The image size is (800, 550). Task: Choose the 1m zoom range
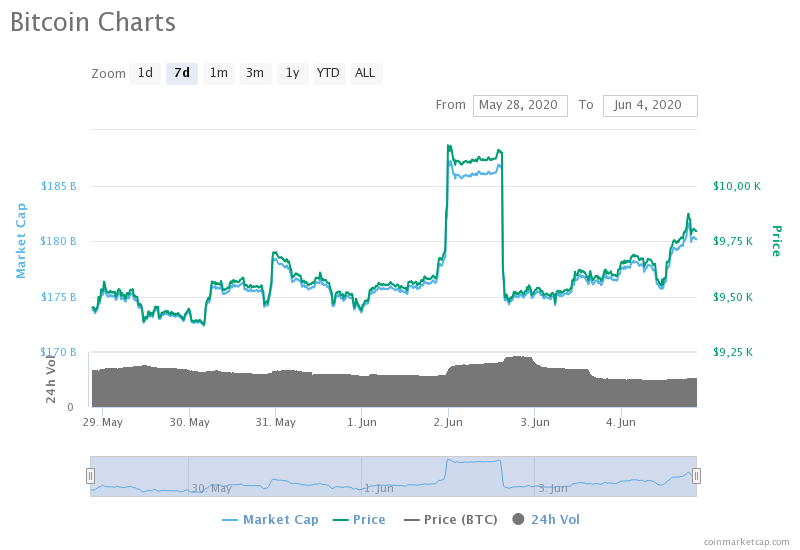click(218, 73)
